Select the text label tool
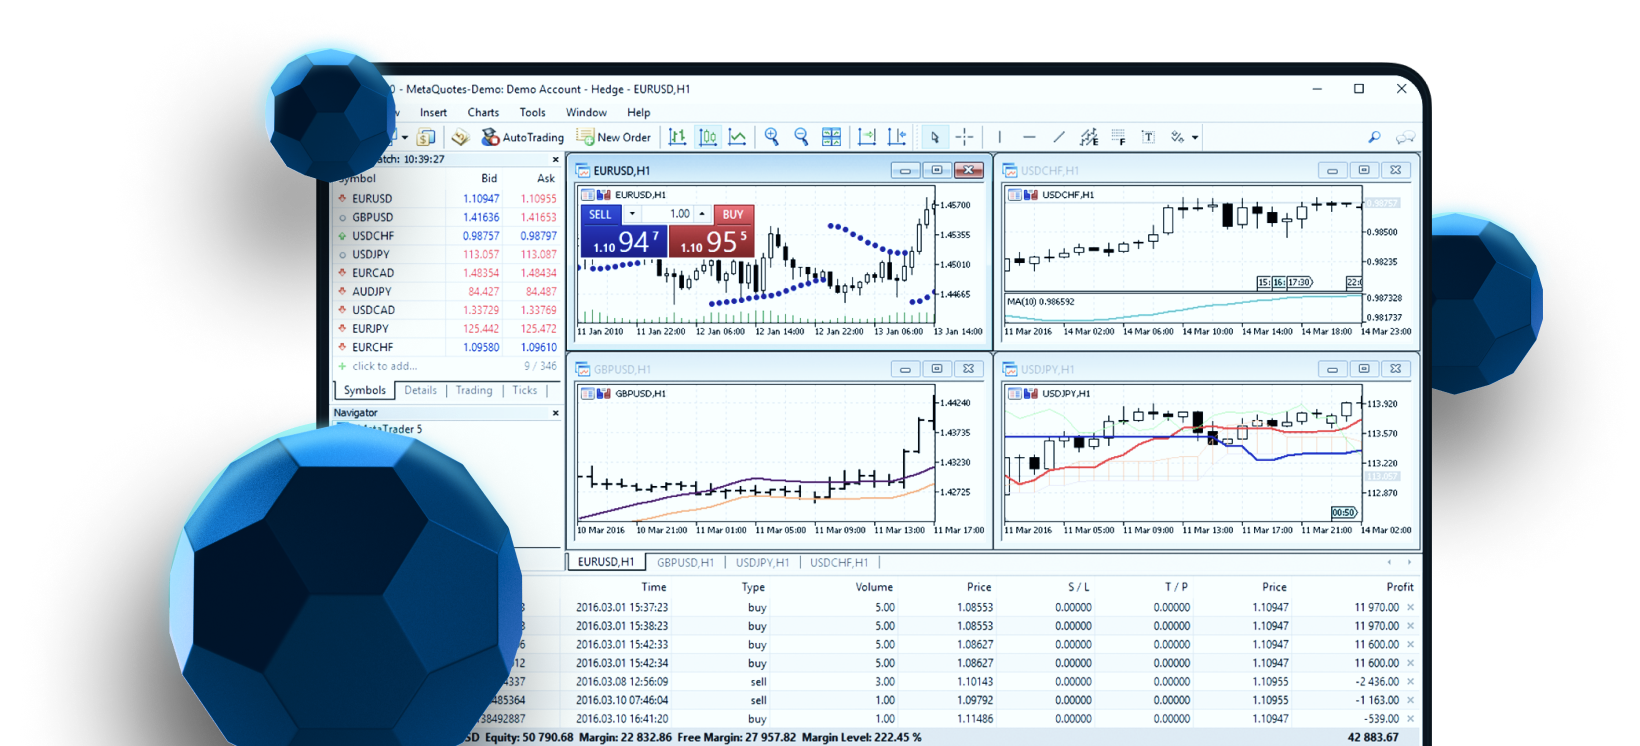Image resolution: width=1640 pixels, height=746 pixels. tap(1148, 137)
